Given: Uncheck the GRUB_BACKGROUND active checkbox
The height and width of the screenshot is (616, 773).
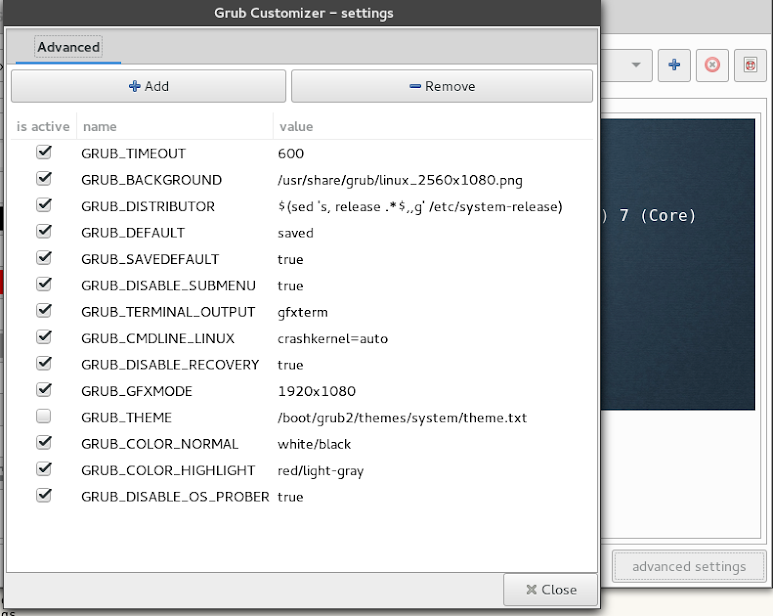Looking at the screenshot, I should (44, 178).
